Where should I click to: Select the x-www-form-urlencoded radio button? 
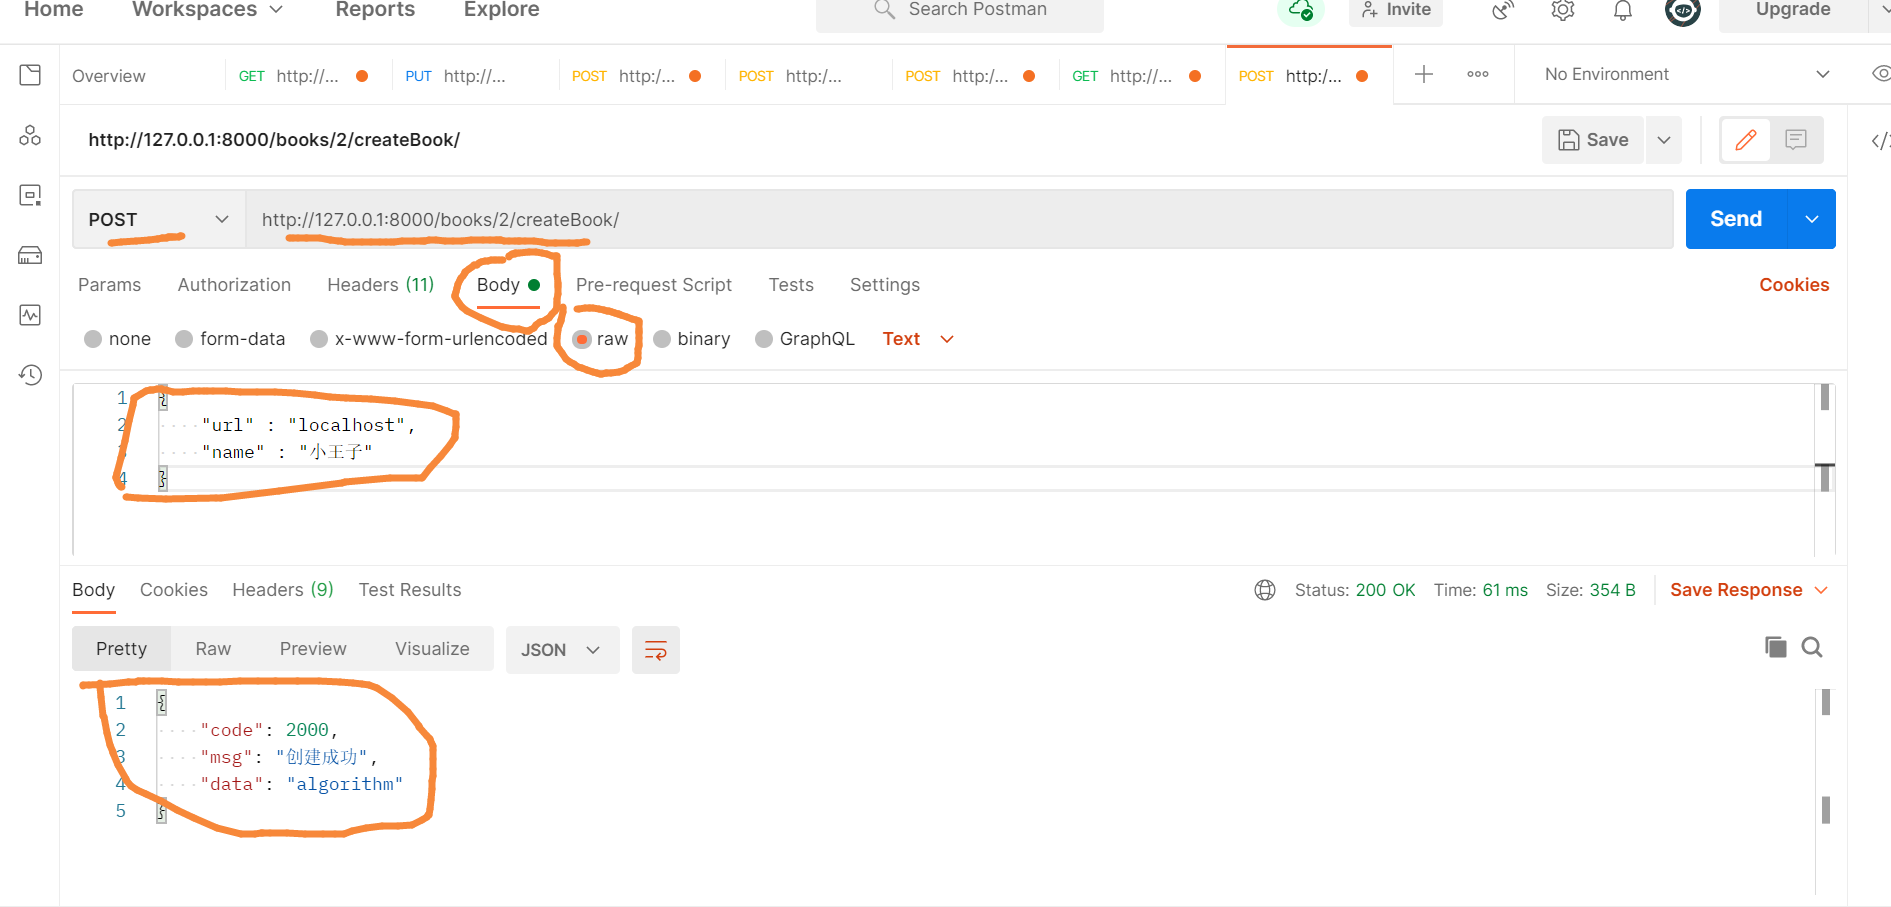pyautogui.click(x=319, y=339)
